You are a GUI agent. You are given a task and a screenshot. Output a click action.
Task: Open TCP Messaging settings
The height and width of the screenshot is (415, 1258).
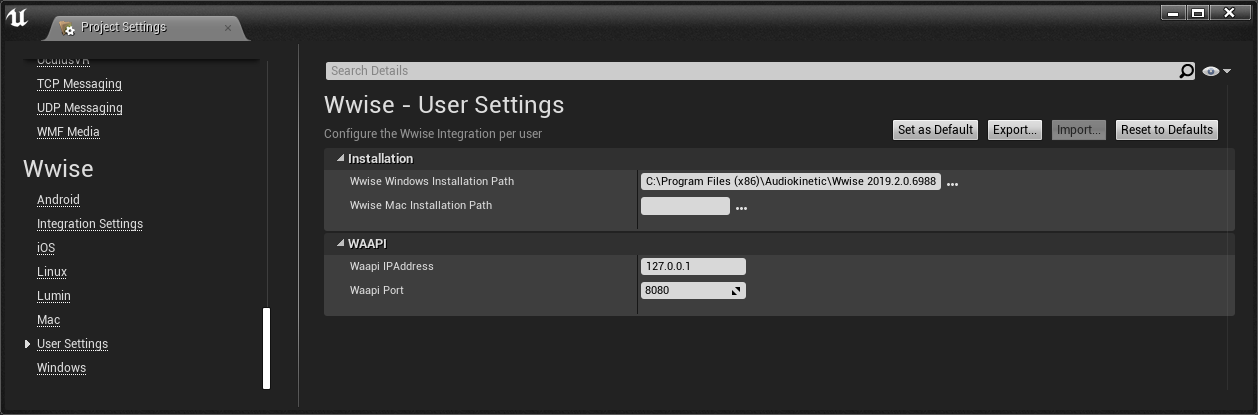pos(79,84)
